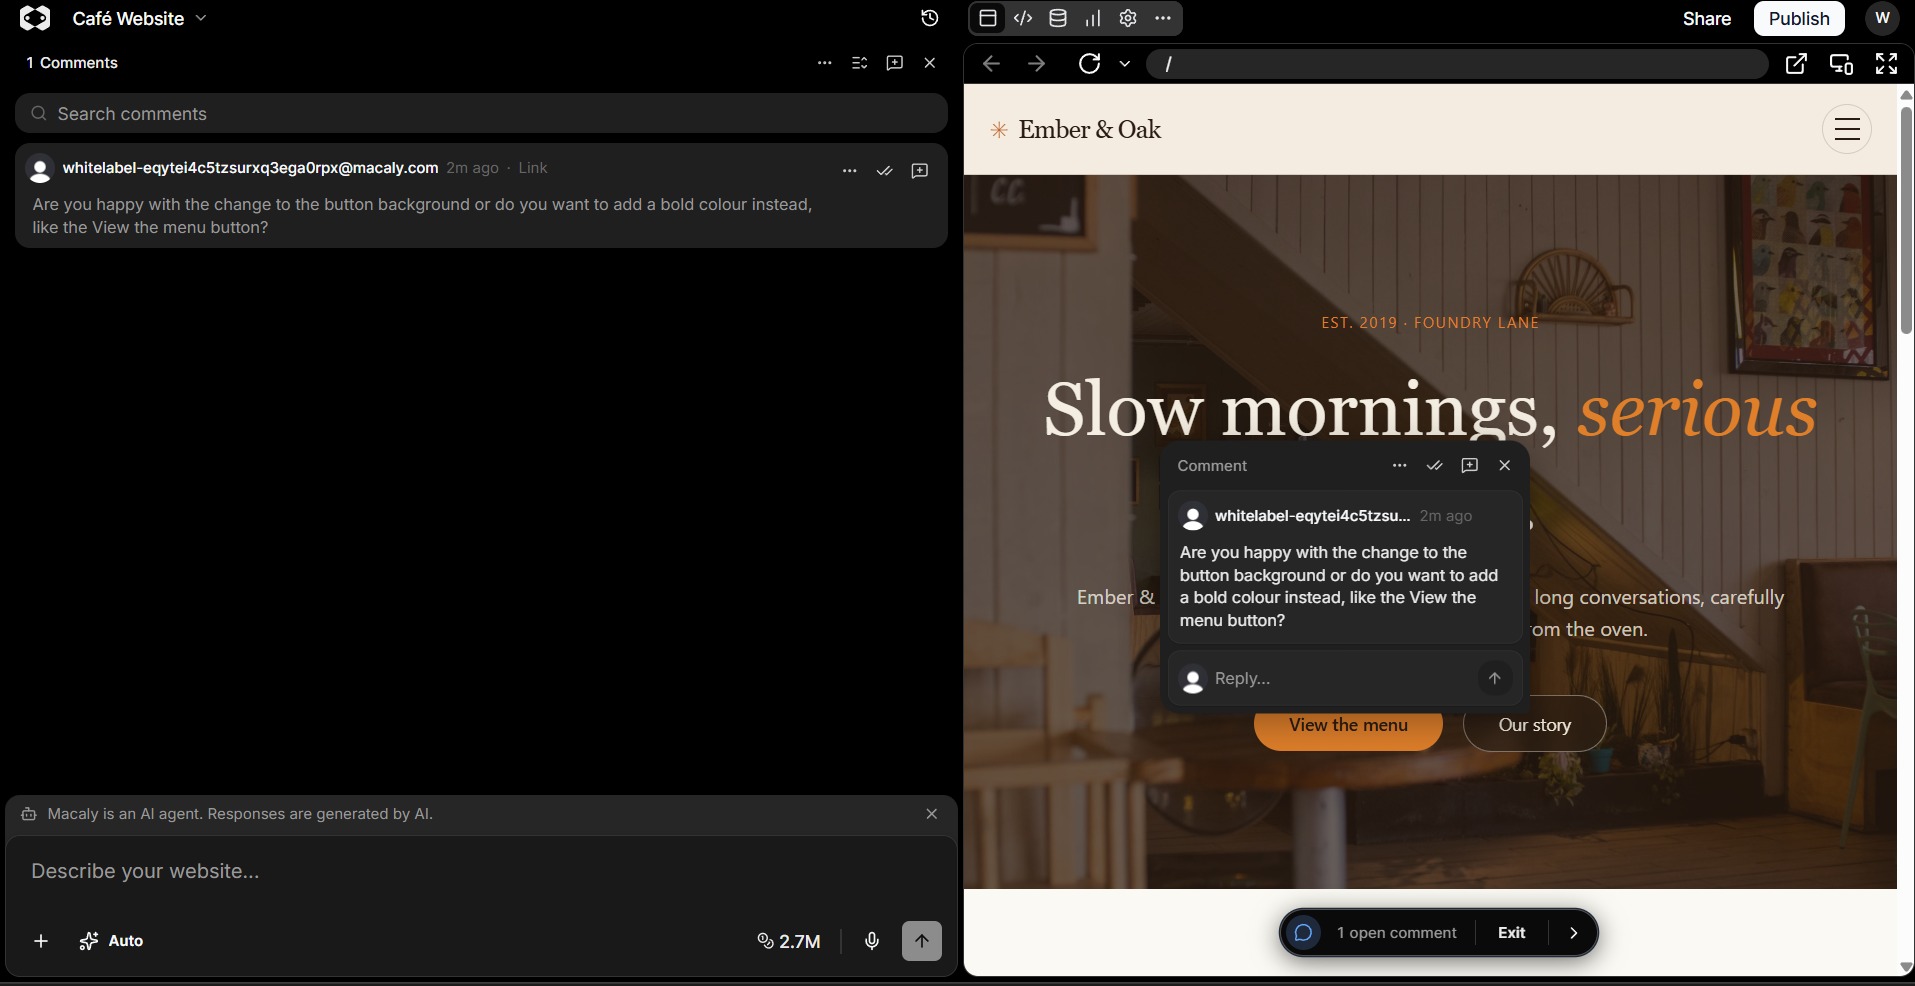Enter fullscreen preview mode
The height and width of the screenshot is (986, 1915).
pos(1886,64)
